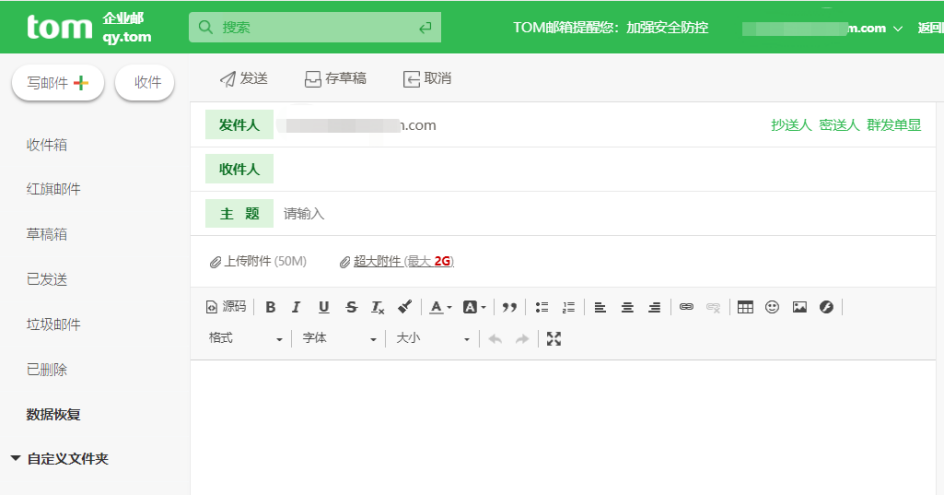Viewport: 944px width, 495px height.
Task: Open the 格式 format dropdown
Action: [245, 339]
